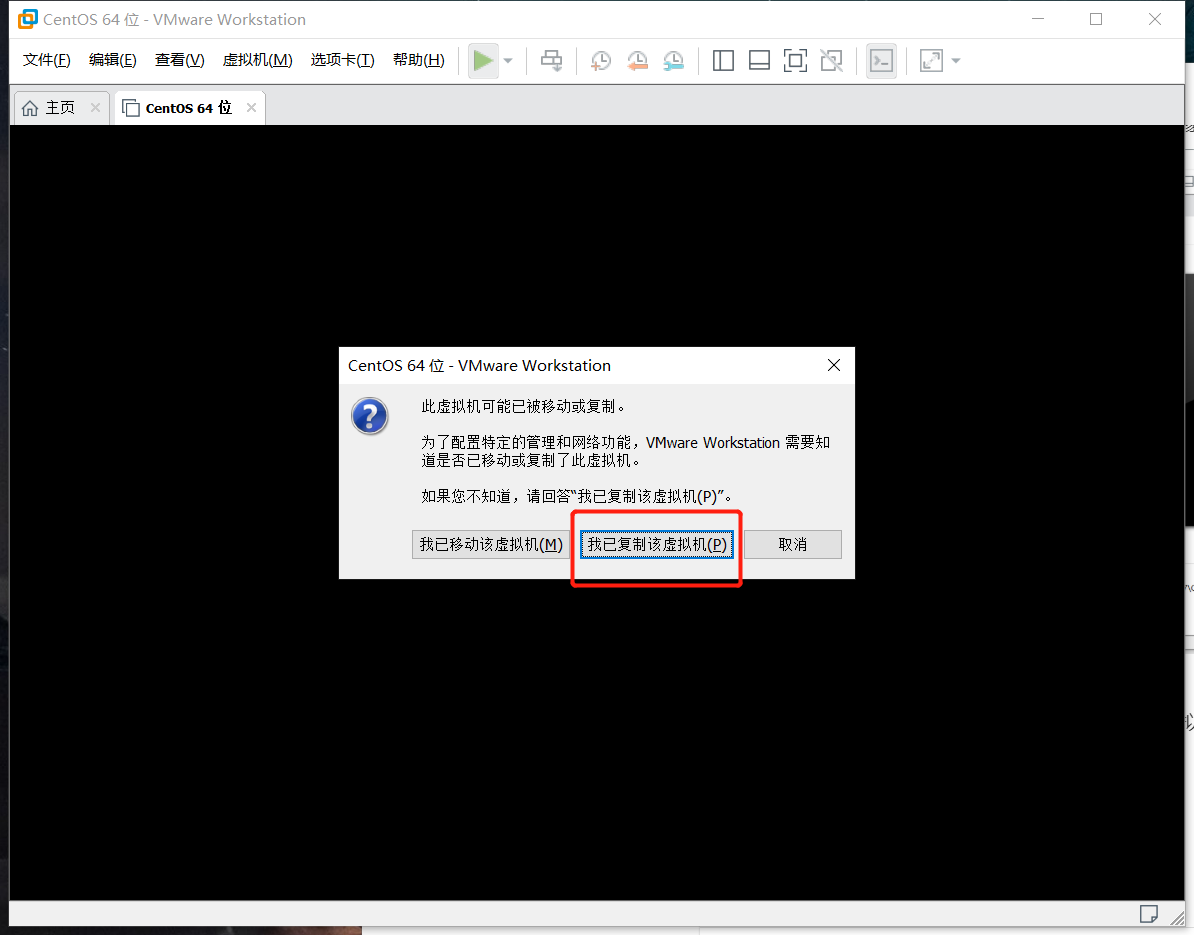Click the 我已移动该虚拟机(M) button
Screen dimensions: 1194x935
(490, 544)
